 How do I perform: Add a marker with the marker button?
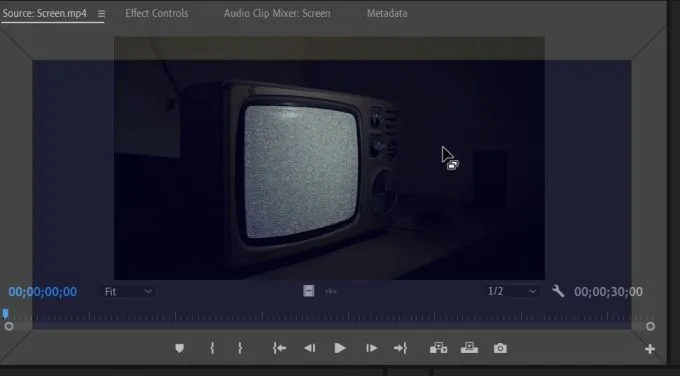click(x=179, y=348)
